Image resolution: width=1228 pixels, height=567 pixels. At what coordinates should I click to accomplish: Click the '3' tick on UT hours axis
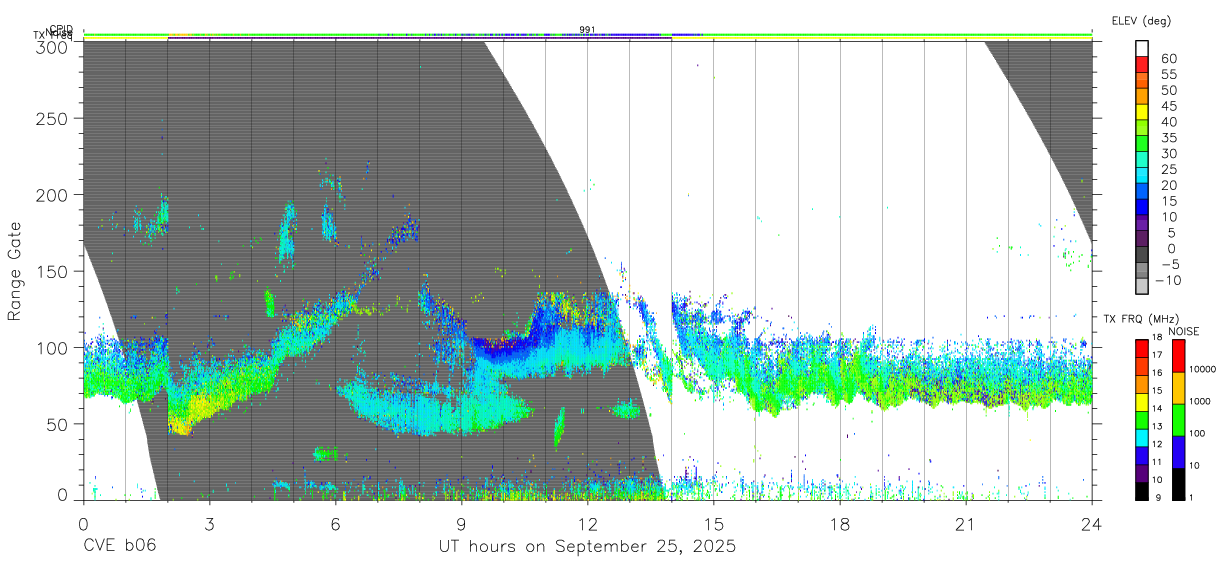(209, 524)
